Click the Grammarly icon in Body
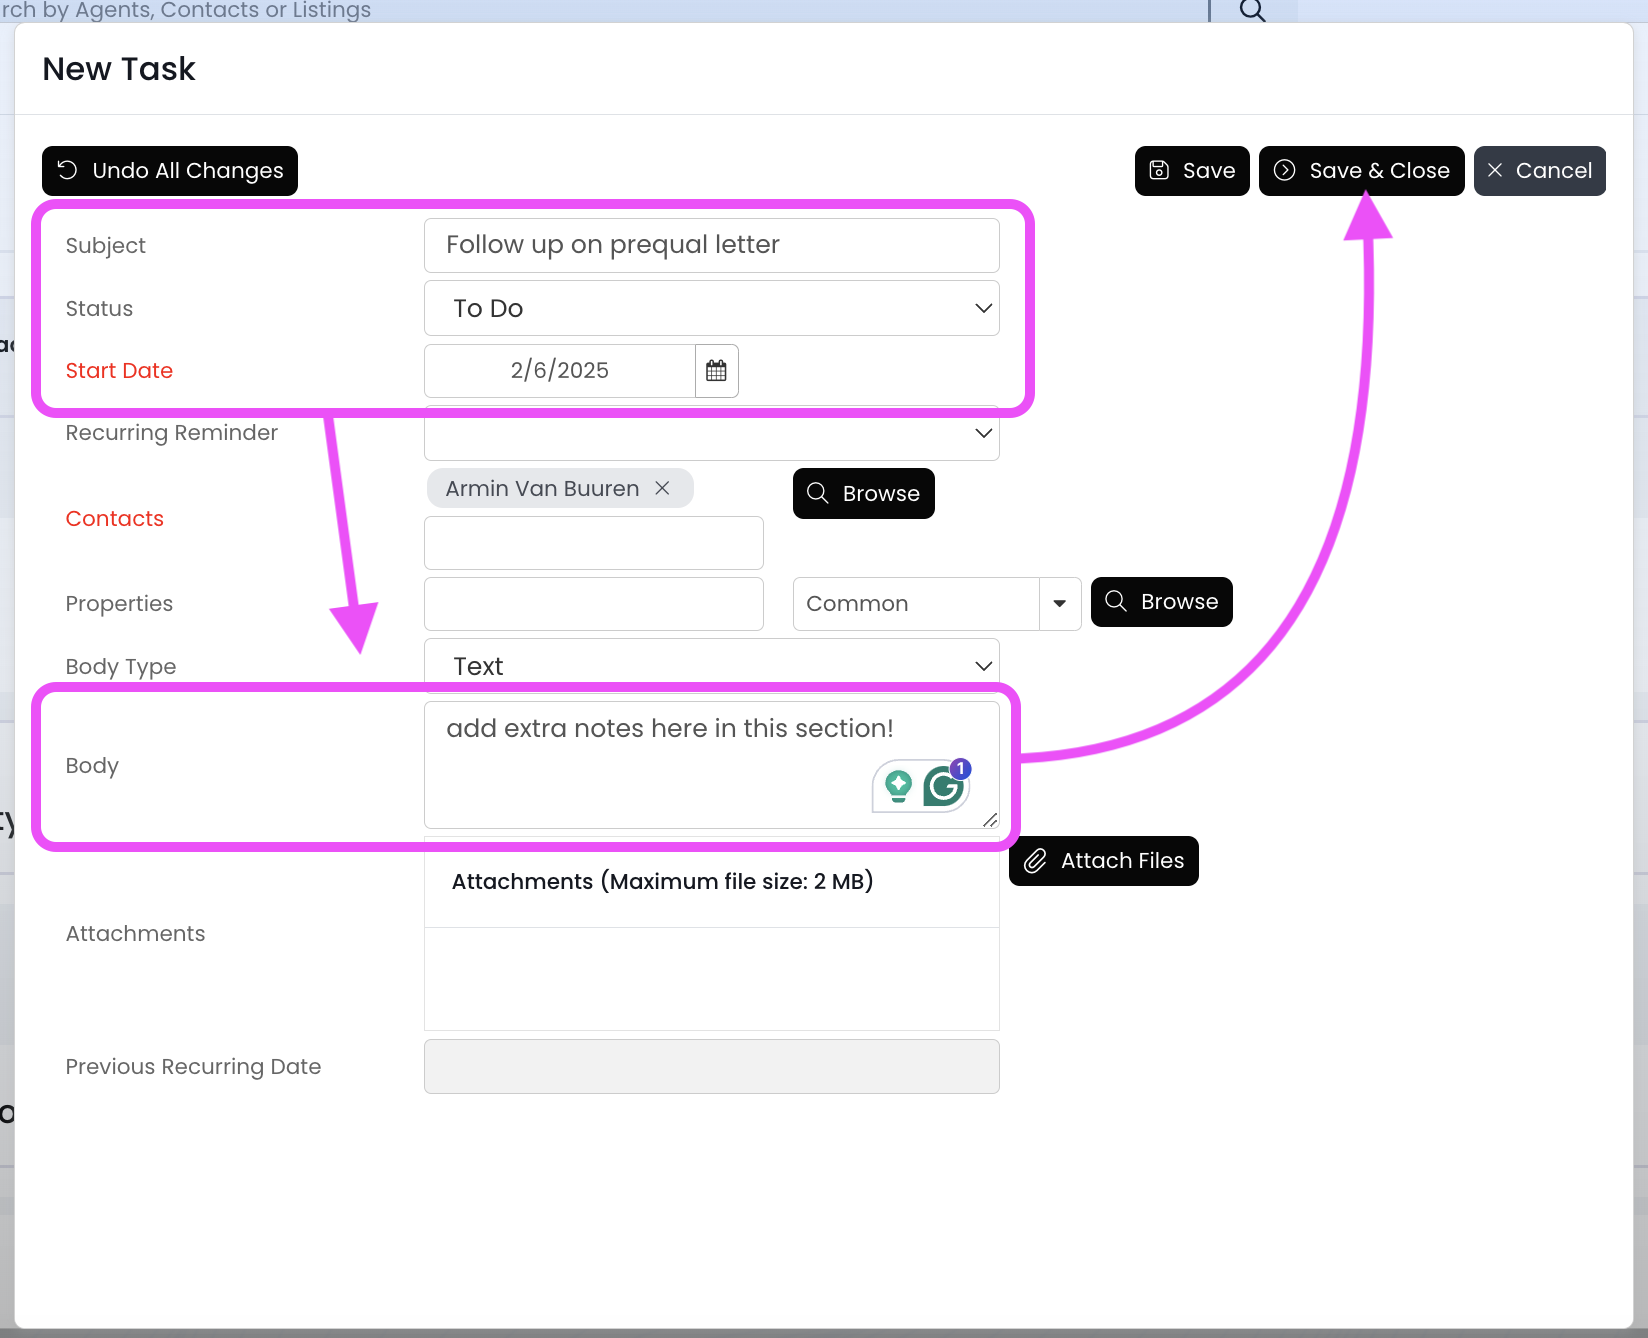 coord(943,787)
